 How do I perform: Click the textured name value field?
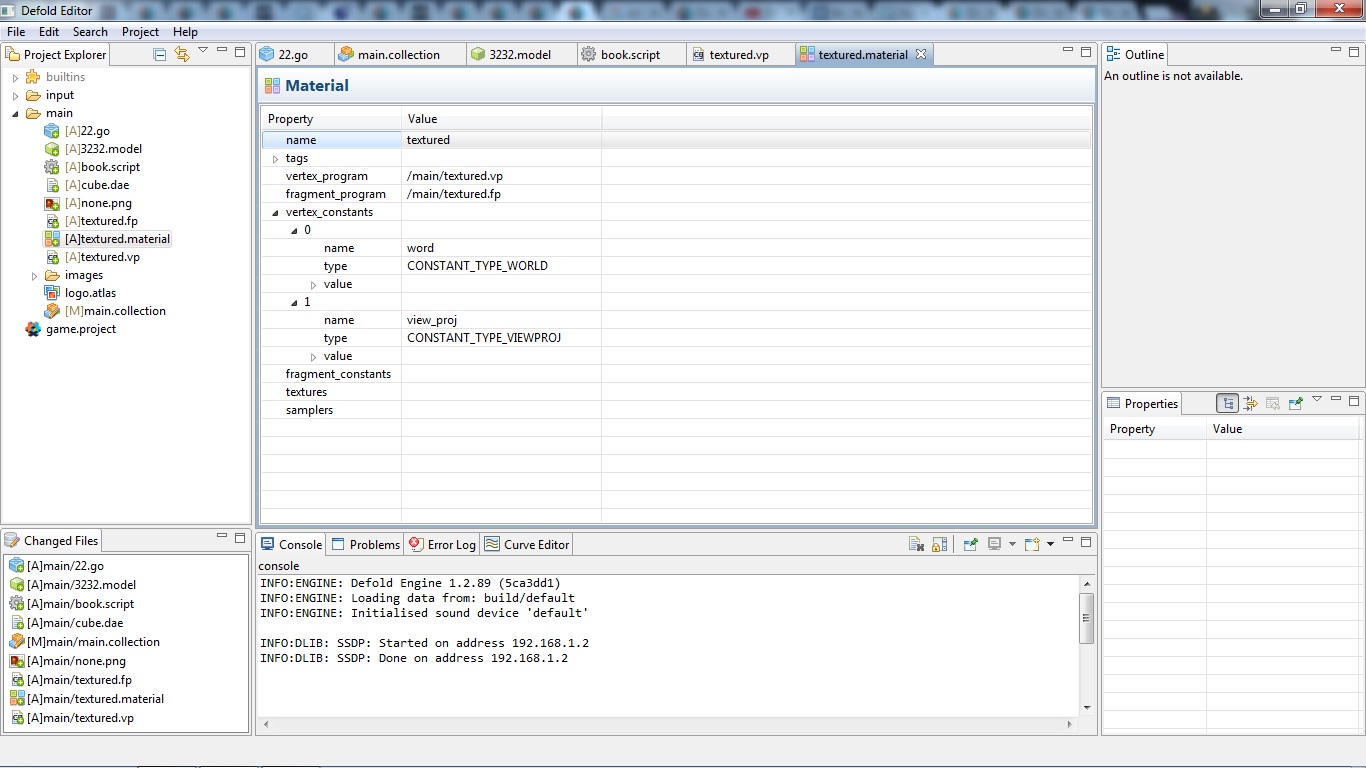[x=500, y=140]
